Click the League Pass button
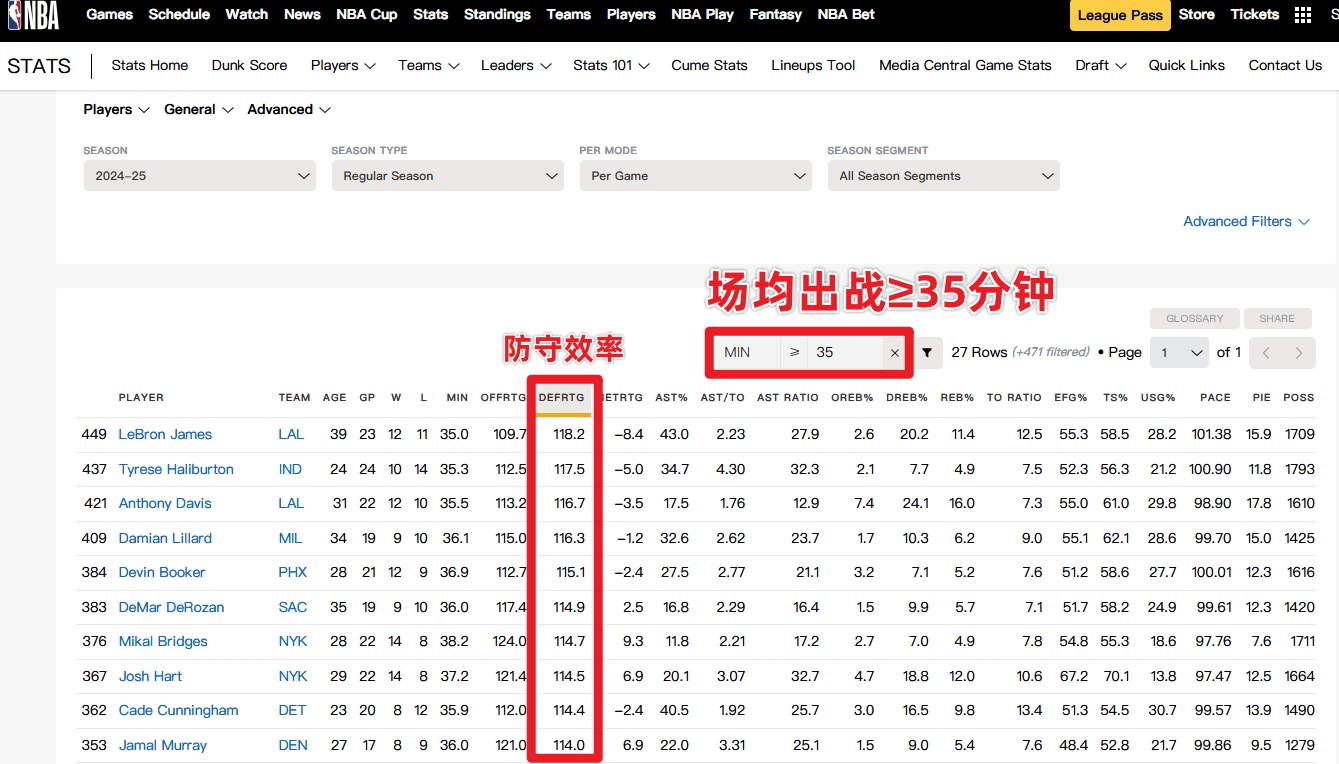Screen dimensions: 1339x764 (x=1119, y=15)
